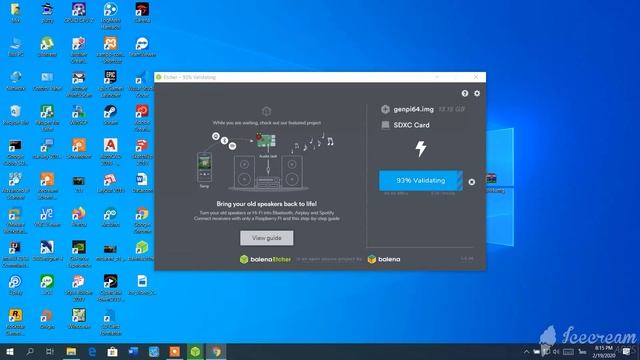Image resolution: width=640 pixels, height=360 pixels.
Task: Click the speakers featured project illustration
Action: 267,161
